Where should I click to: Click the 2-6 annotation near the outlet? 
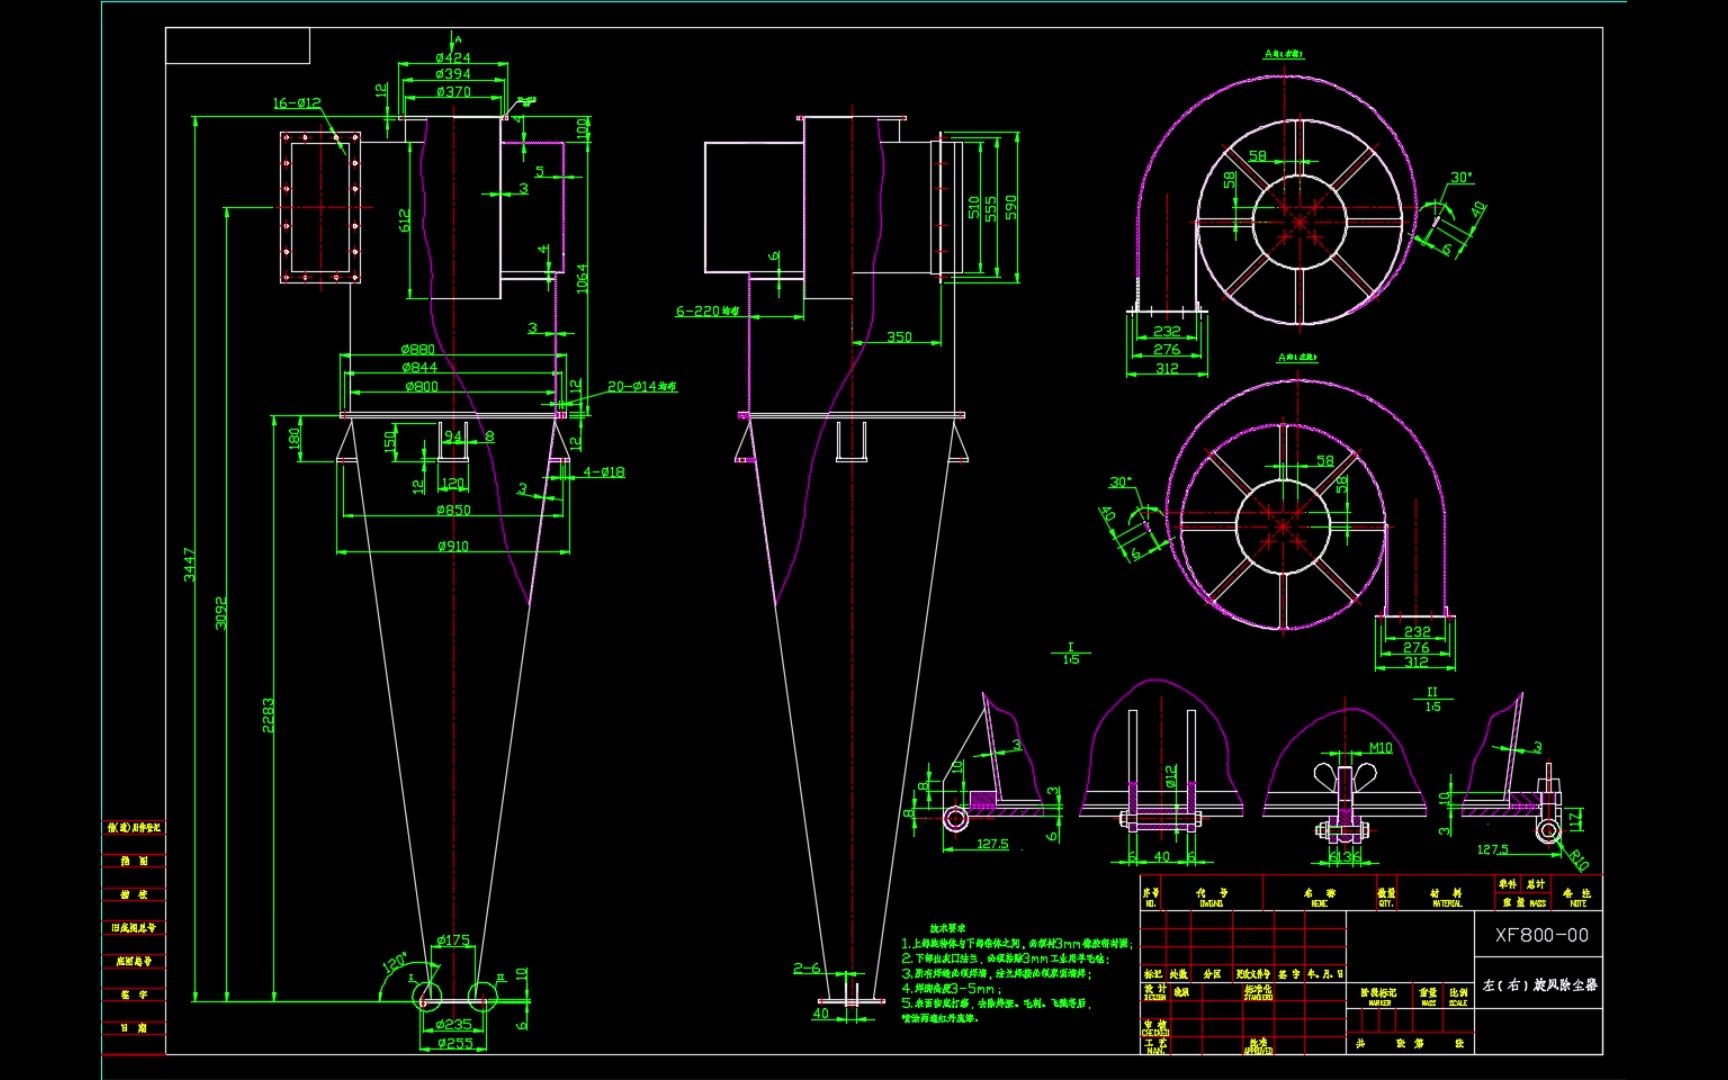pyautogui.click(x=807, y=968)
